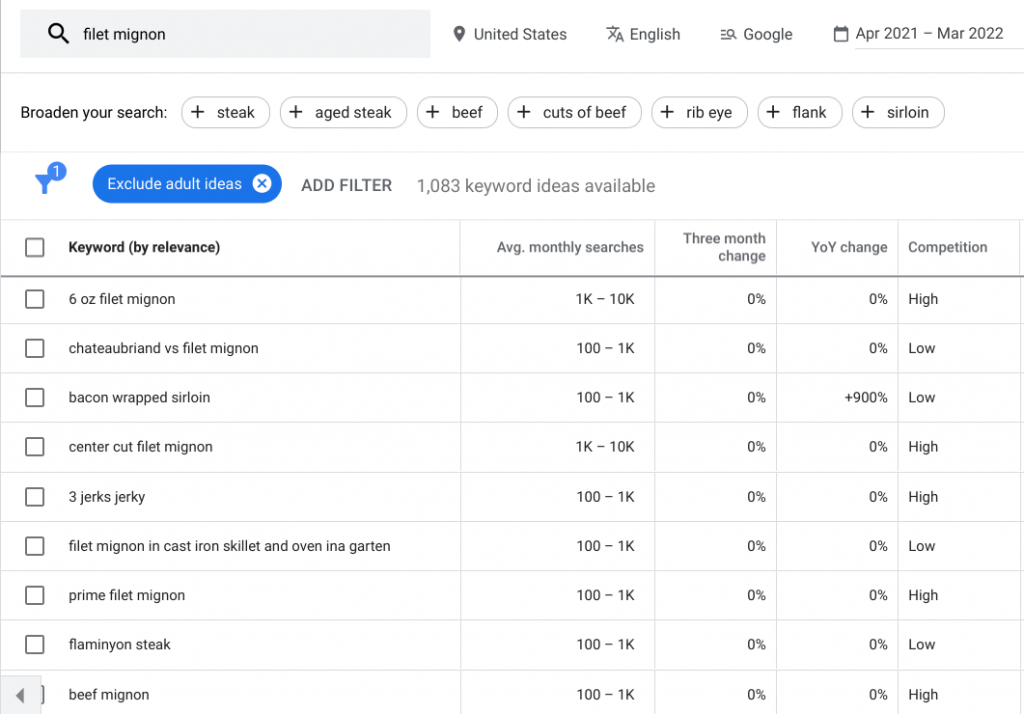
Task: Sort by Avg. monthly searches column
Action: 570,248
